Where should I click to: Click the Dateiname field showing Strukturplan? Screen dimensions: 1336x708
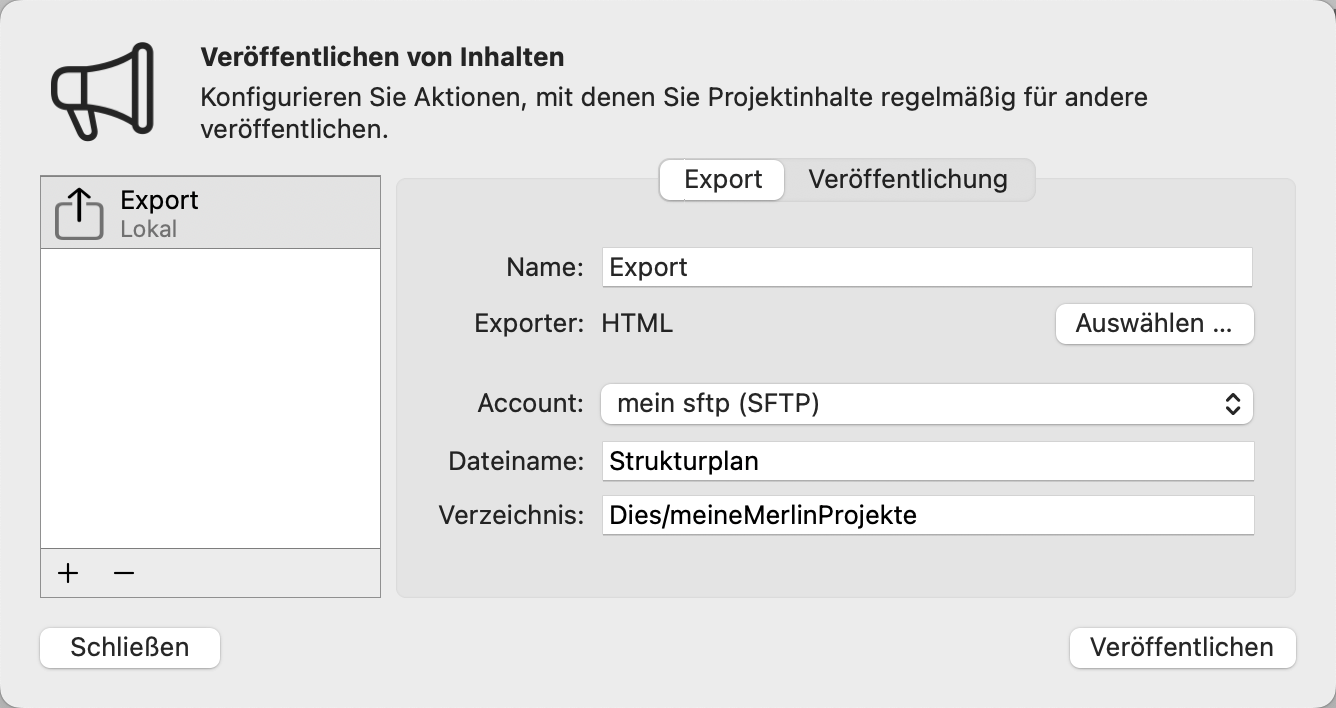tap(925, 461)
